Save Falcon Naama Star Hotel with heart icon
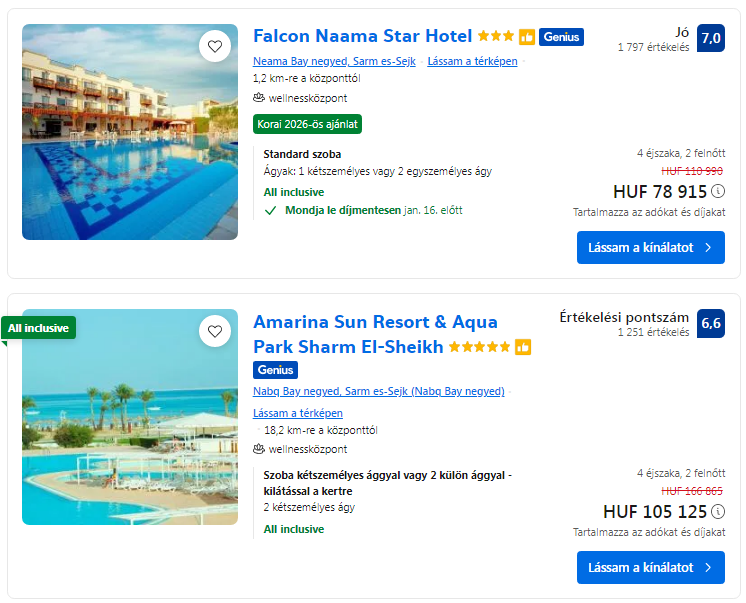The image size is (746, 603). click(x=214, y=46)
